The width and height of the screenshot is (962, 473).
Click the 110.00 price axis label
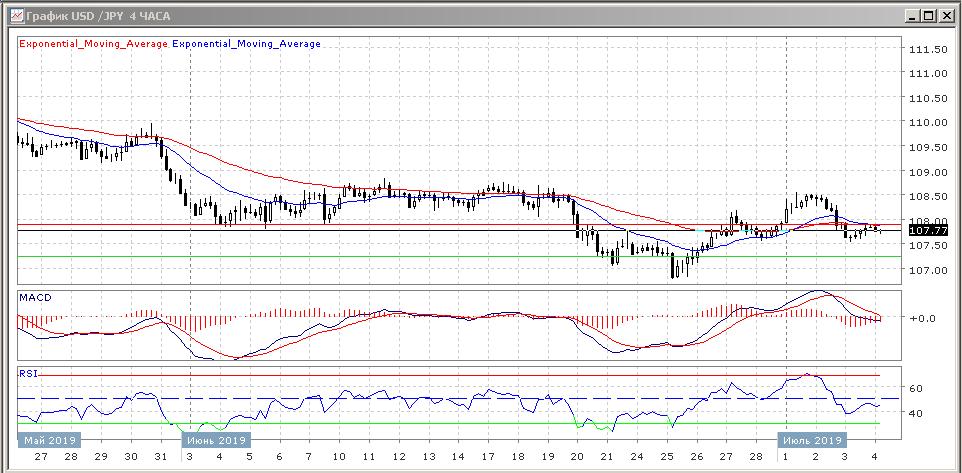pyautogui.click(x=929, y=122)
